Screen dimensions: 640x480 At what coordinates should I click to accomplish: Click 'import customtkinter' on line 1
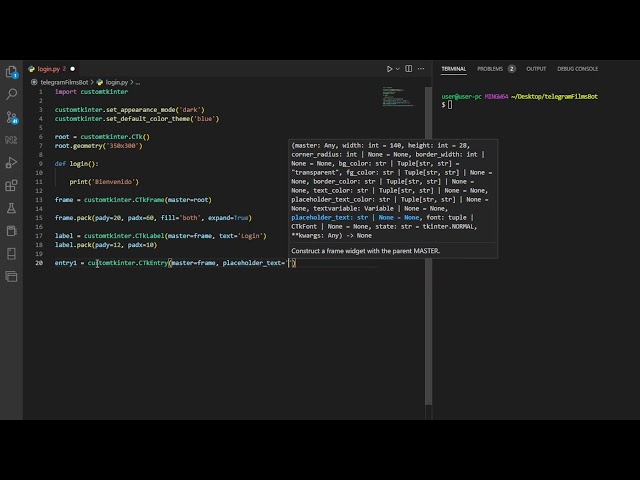pyautogui.click(x=91, y=92)
